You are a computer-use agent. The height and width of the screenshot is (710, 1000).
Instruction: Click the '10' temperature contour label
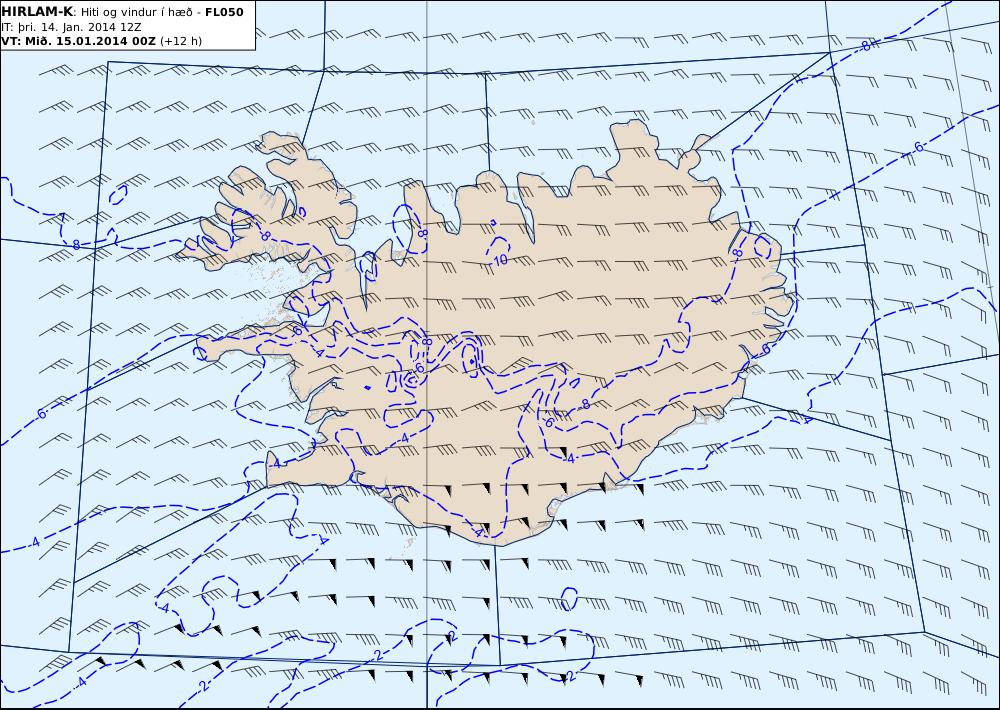[x=500, y=260]
